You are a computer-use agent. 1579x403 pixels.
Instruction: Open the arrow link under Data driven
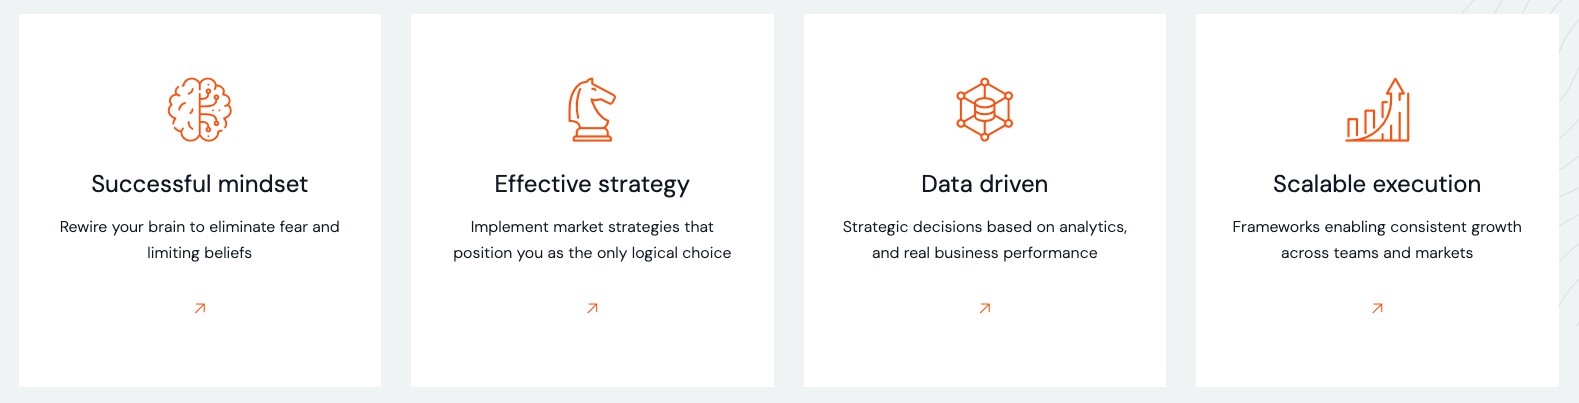pos(985,308)
